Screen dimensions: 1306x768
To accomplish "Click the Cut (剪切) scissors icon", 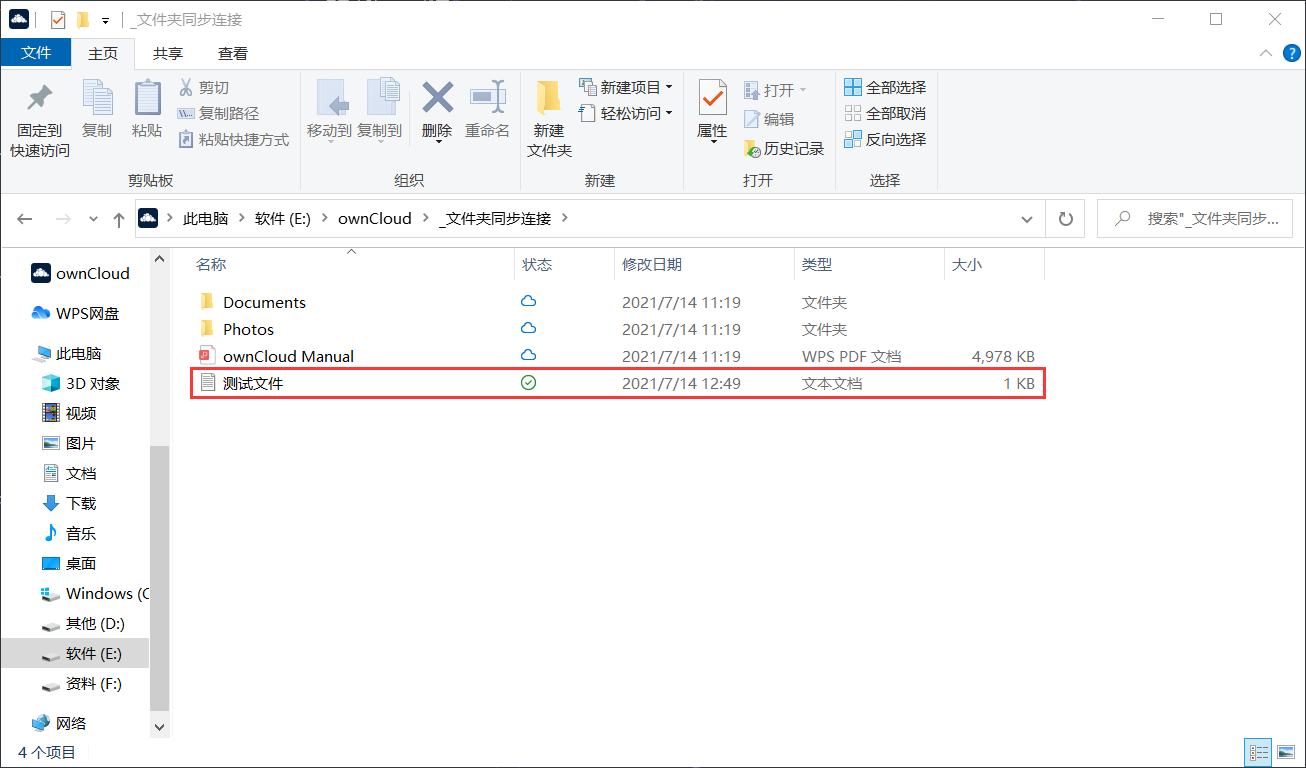I will (185, 87).
